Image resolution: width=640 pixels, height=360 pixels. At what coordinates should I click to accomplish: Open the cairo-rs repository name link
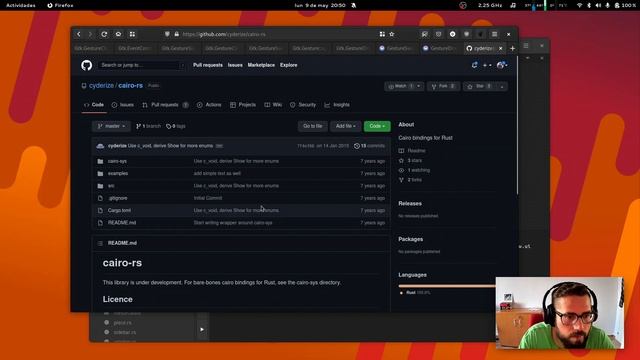pos(131,86)
